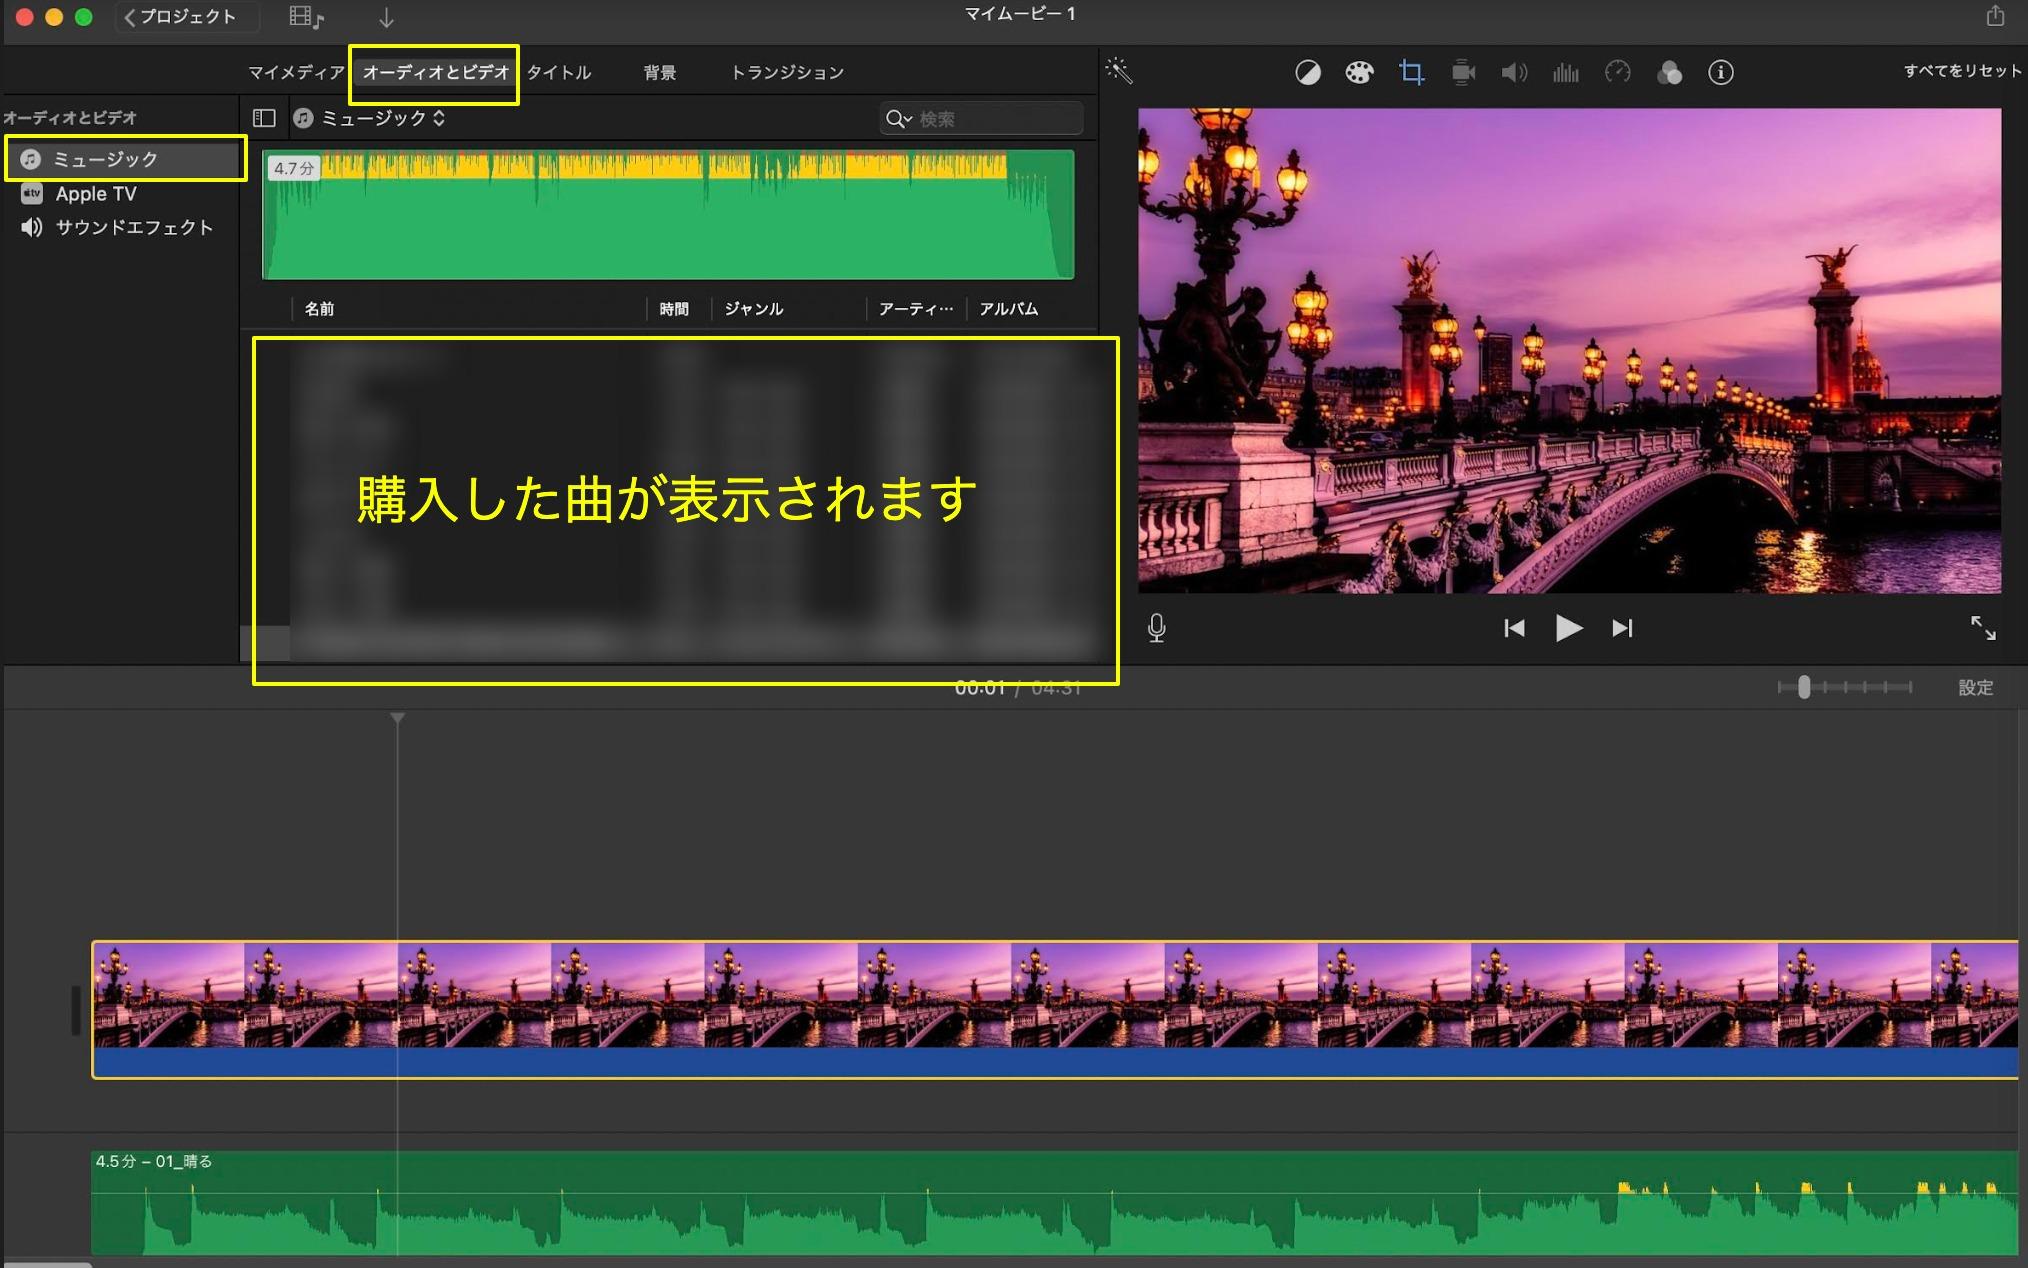Open the noise reduction equalizer icon

pos(1566,72)
